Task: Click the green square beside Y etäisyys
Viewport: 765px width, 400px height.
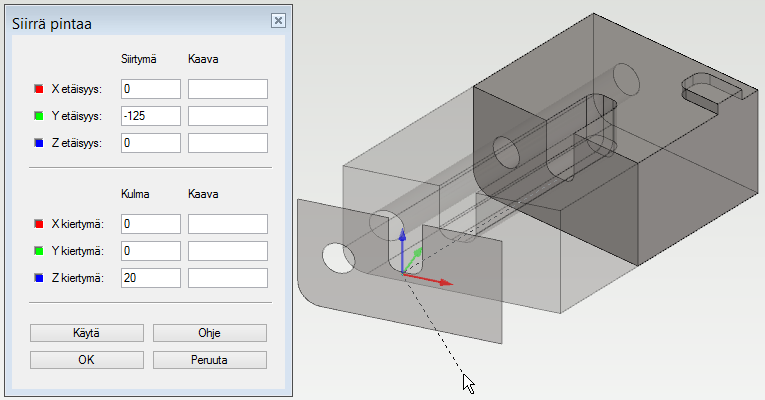Action: [x=39, y=116]
